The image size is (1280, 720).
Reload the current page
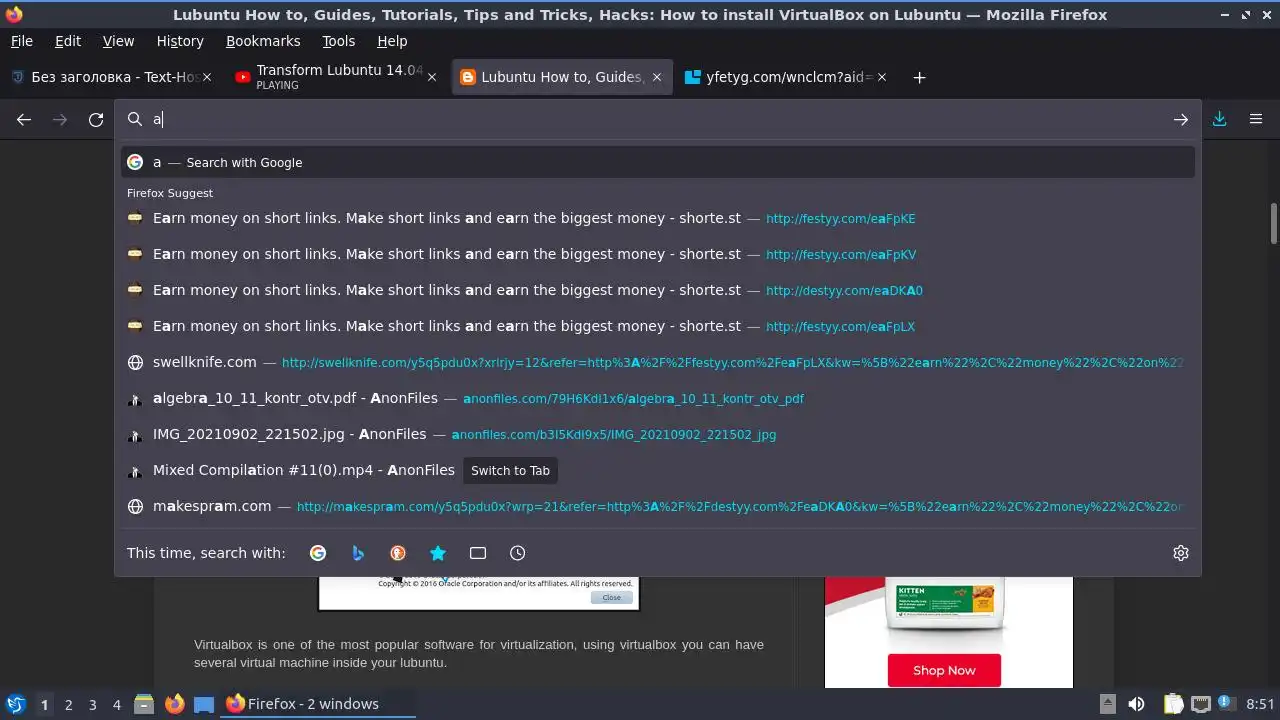point(96,120)
